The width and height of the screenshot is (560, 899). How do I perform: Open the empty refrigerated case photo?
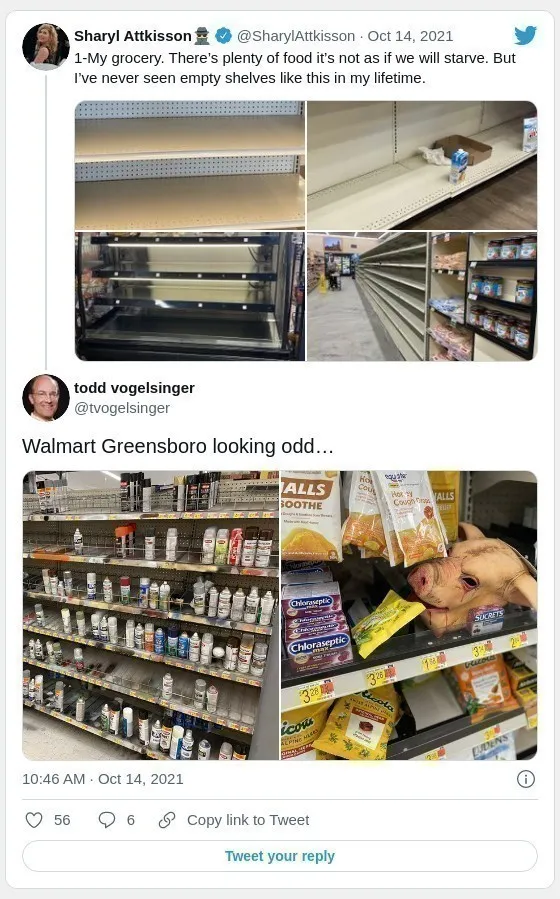(190, 296)
